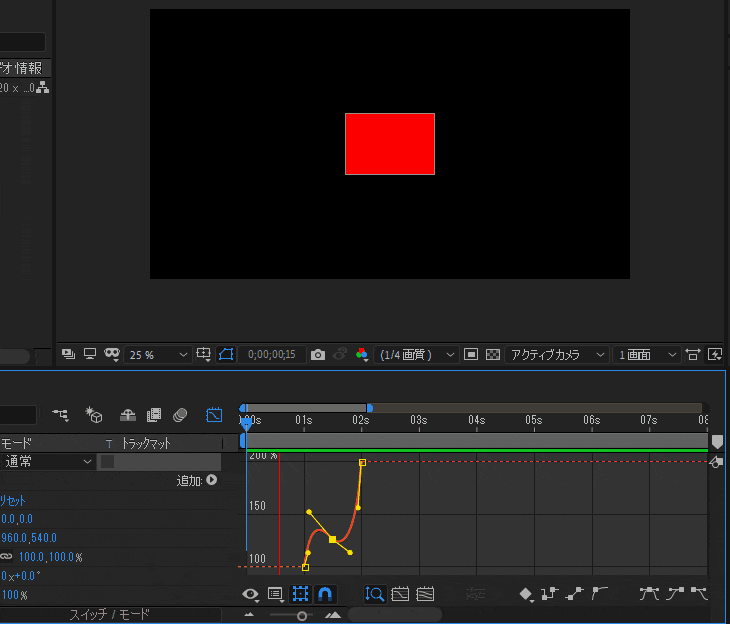Toggle graph editor snap magnet
This screenshot has width=730, height=624.
click(x=325, y=594)
